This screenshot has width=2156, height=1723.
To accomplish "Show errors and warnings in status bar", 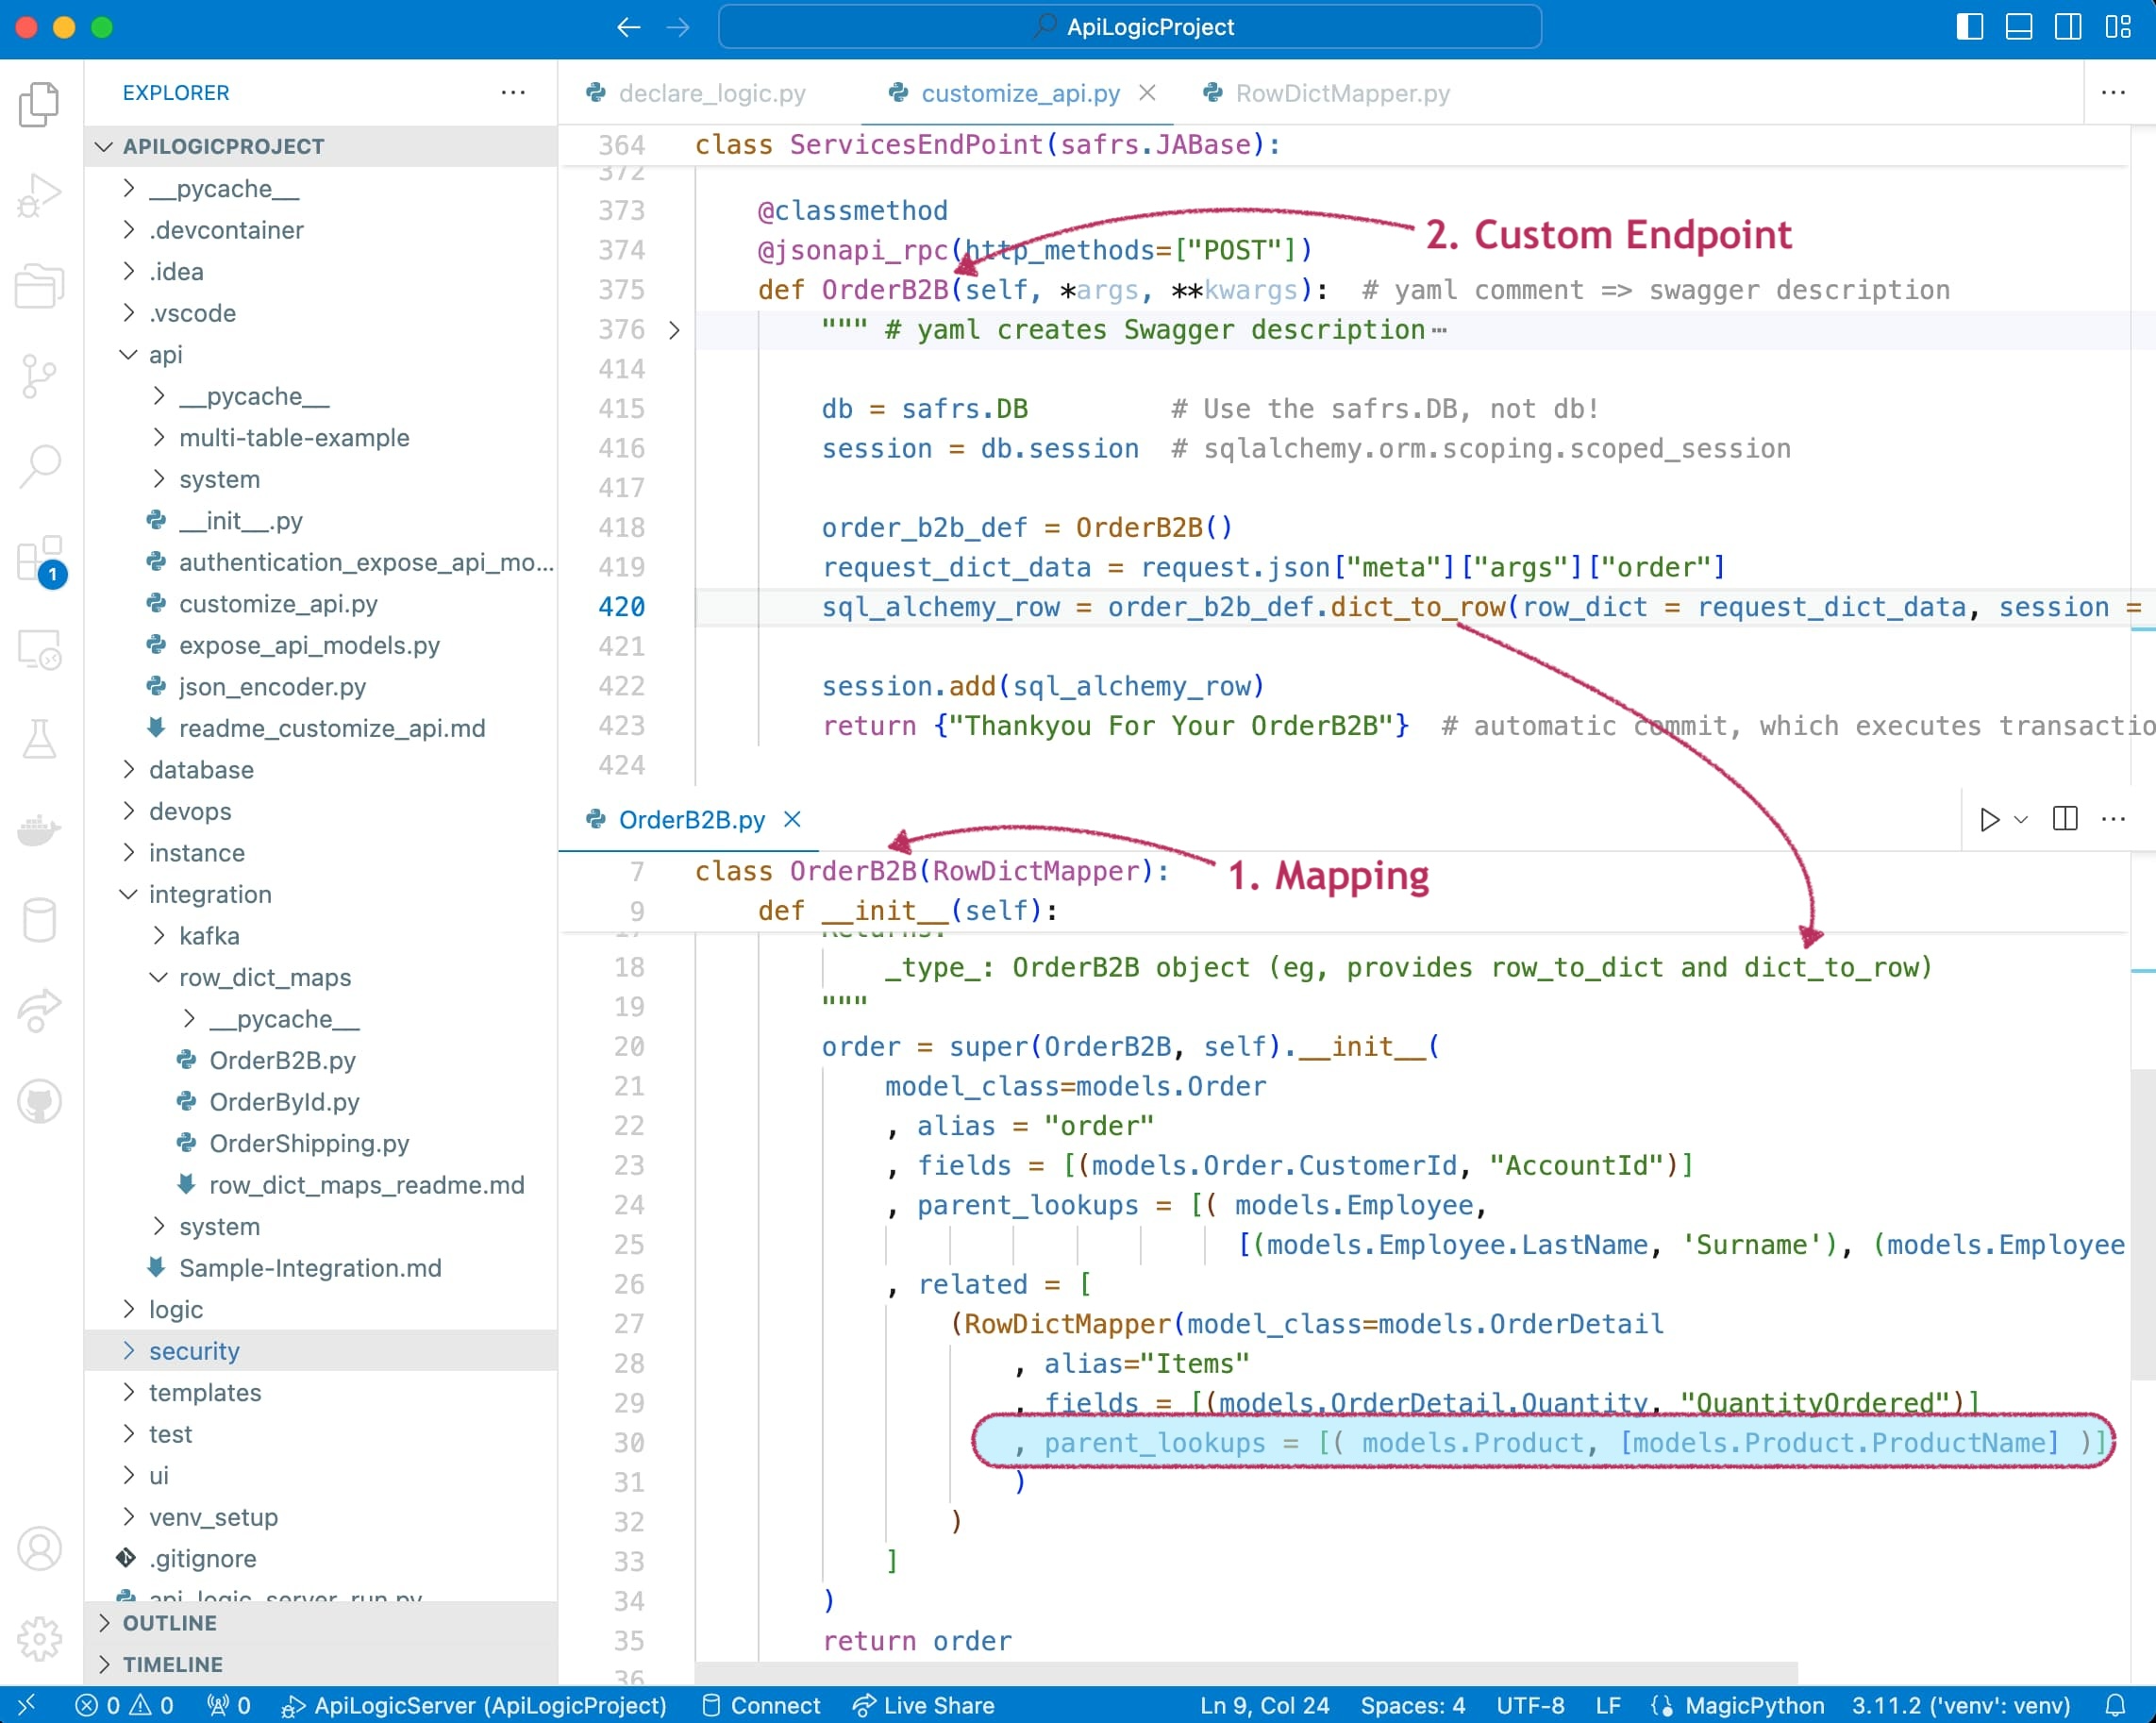I will pos(124,1705).
